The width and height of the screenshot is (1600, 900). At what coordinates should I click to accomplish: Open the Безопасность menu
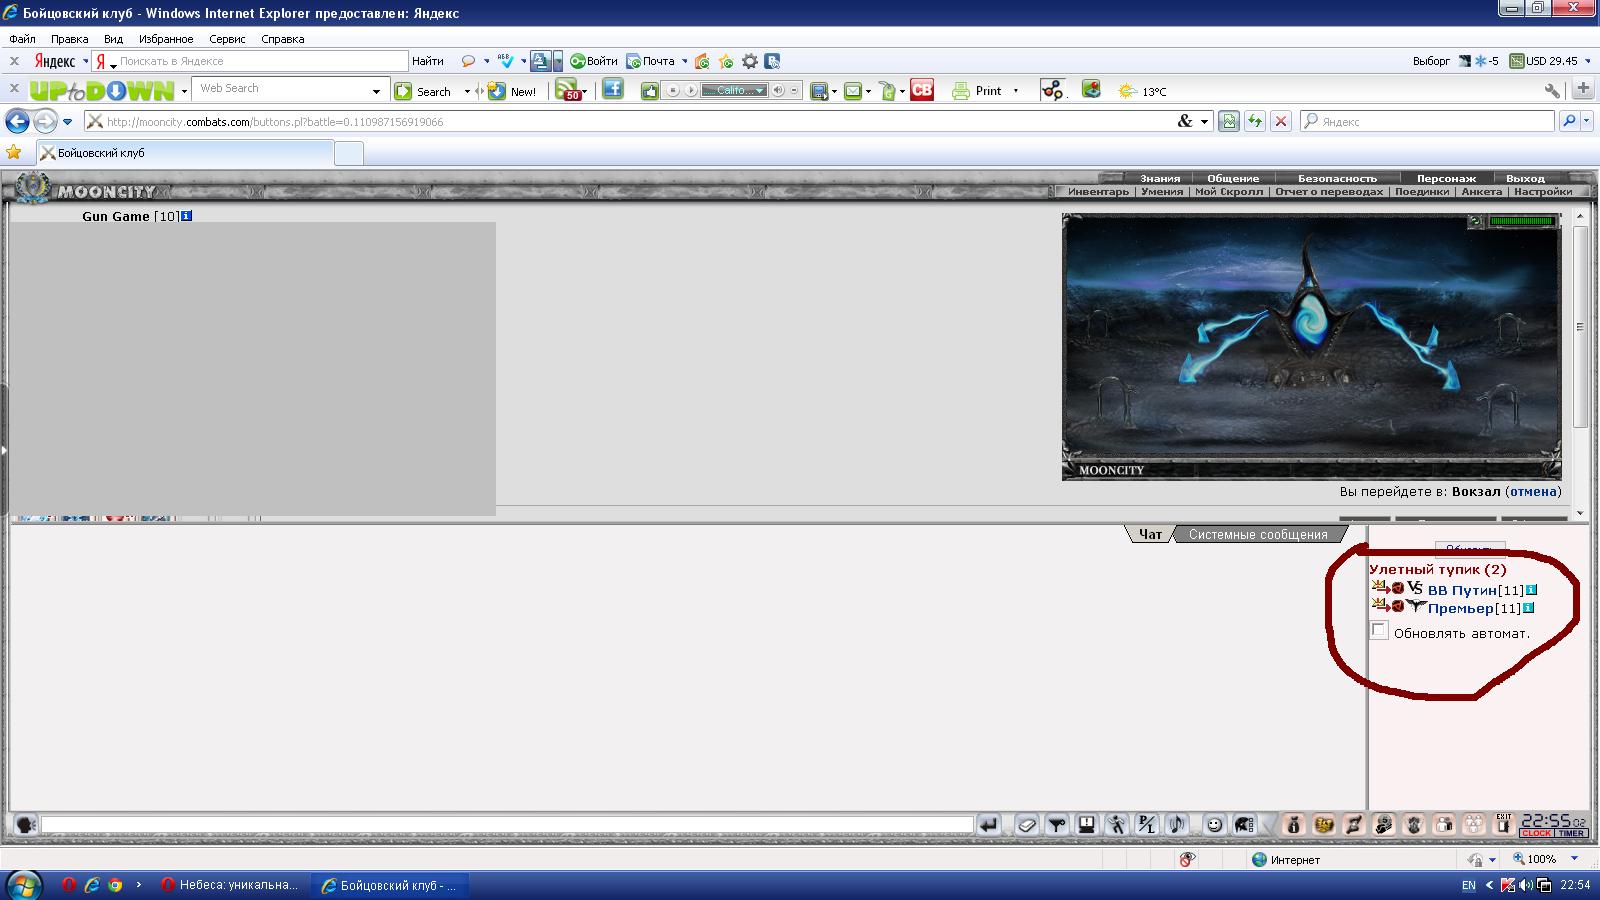click(x=1337, y=178)
